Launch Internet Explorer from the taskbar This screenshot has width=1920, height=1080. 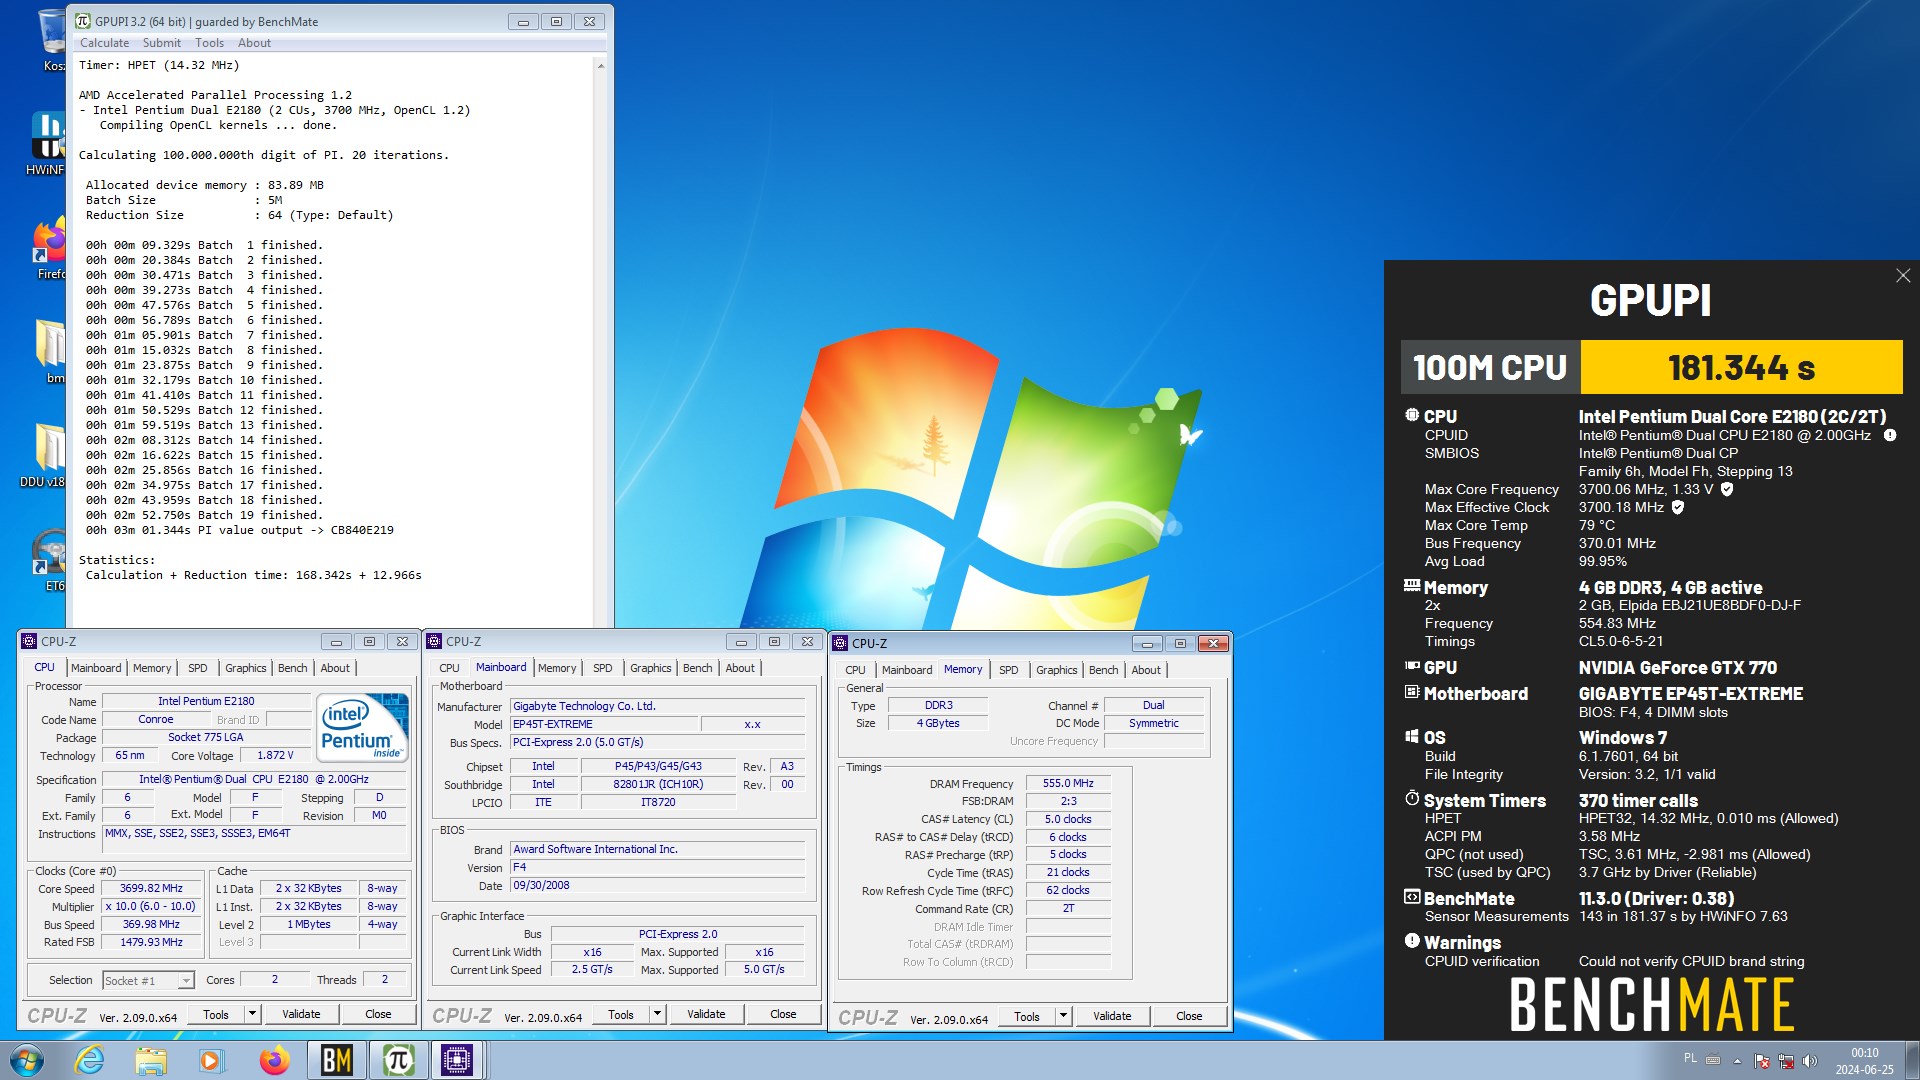click(90, 1060)
